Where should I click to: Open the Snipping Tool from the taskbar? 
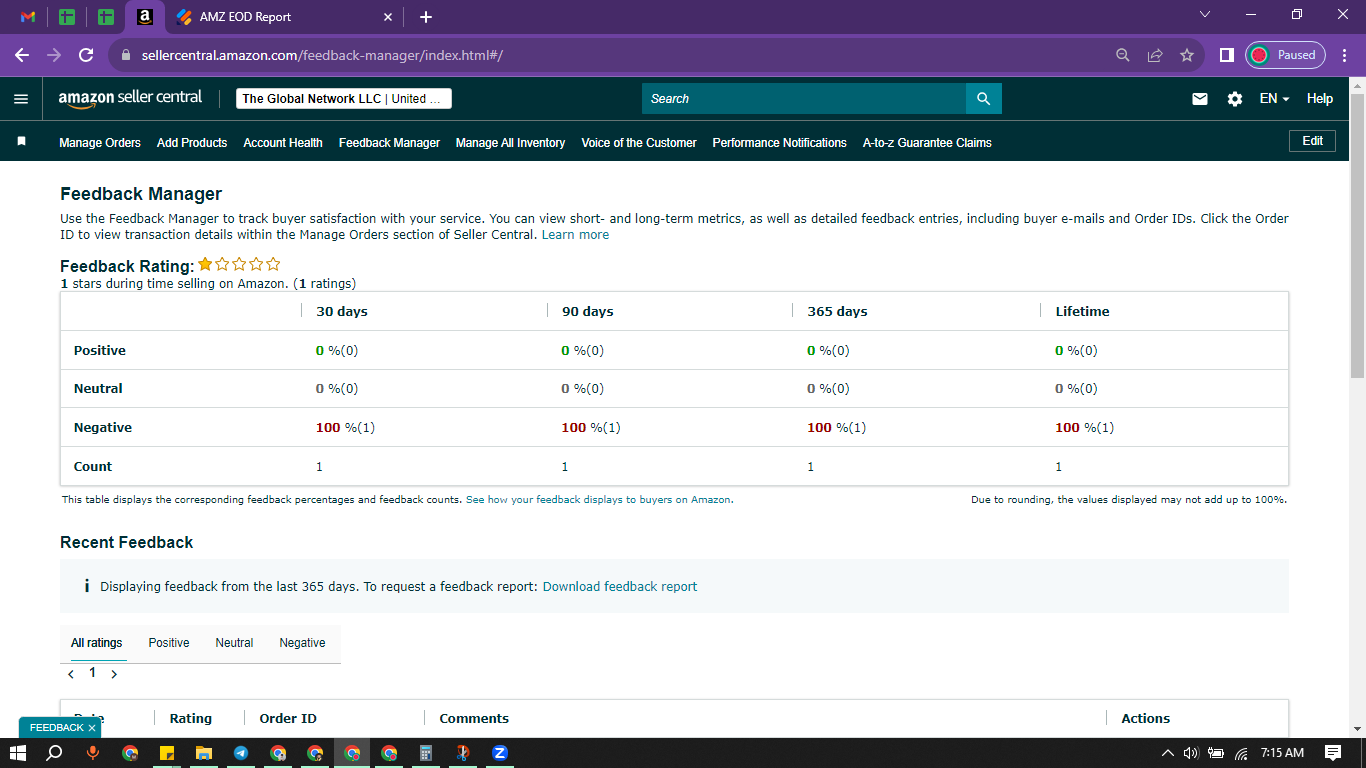pos(463,753)
